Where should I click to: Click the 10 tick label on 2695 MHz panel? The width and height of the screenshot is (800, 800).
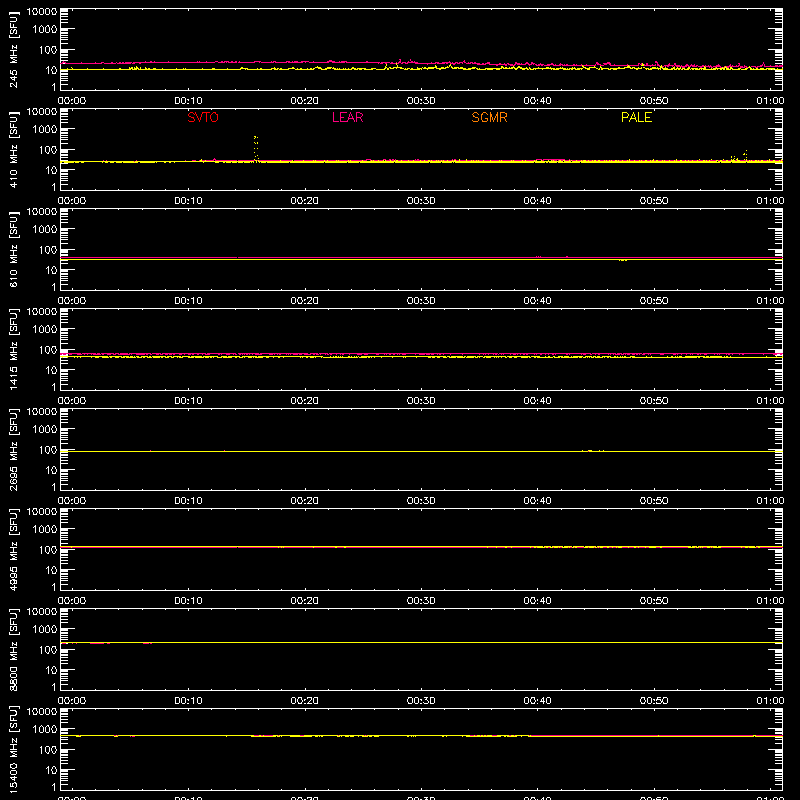click(51, 470)
